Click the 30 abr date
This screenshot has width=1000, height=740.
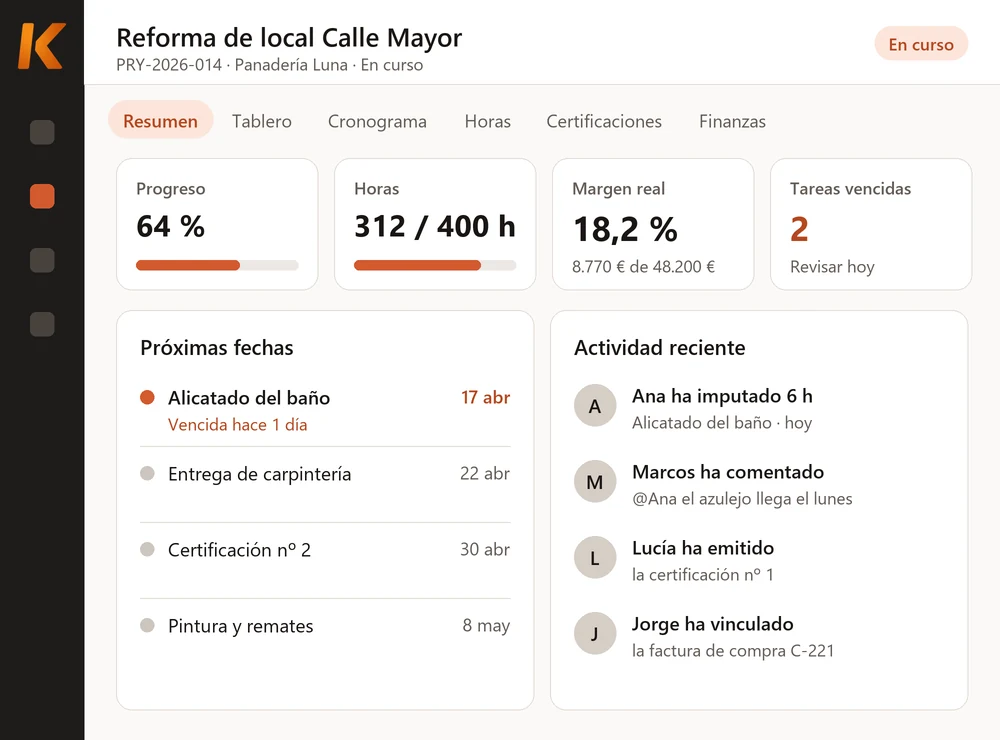[x=485, y=549]
